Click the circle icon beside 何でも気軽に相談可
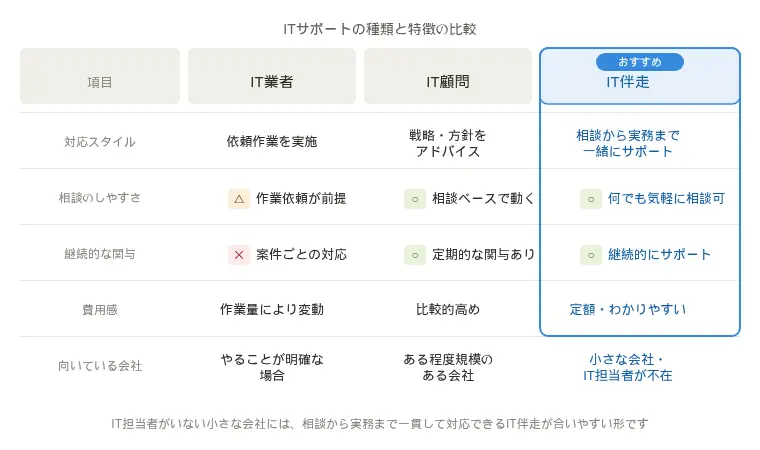 coord(591,198)
